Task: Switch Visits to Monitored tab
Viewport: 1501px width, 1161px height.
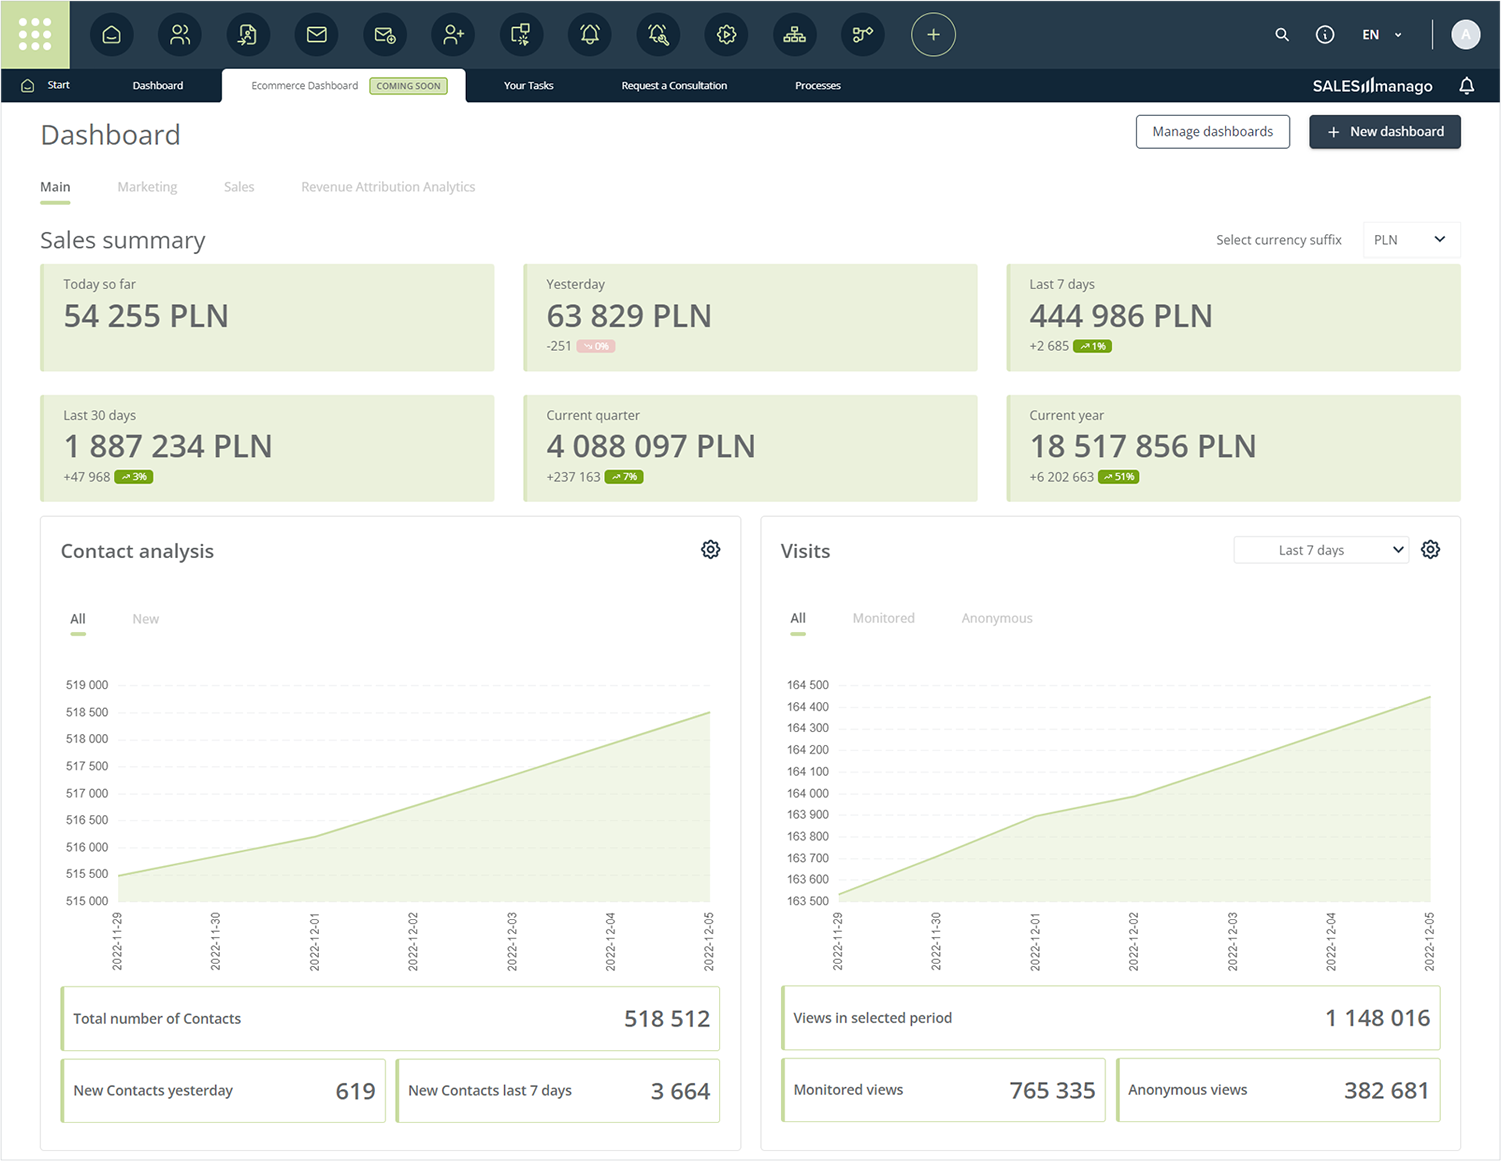Action: (883, 618)
